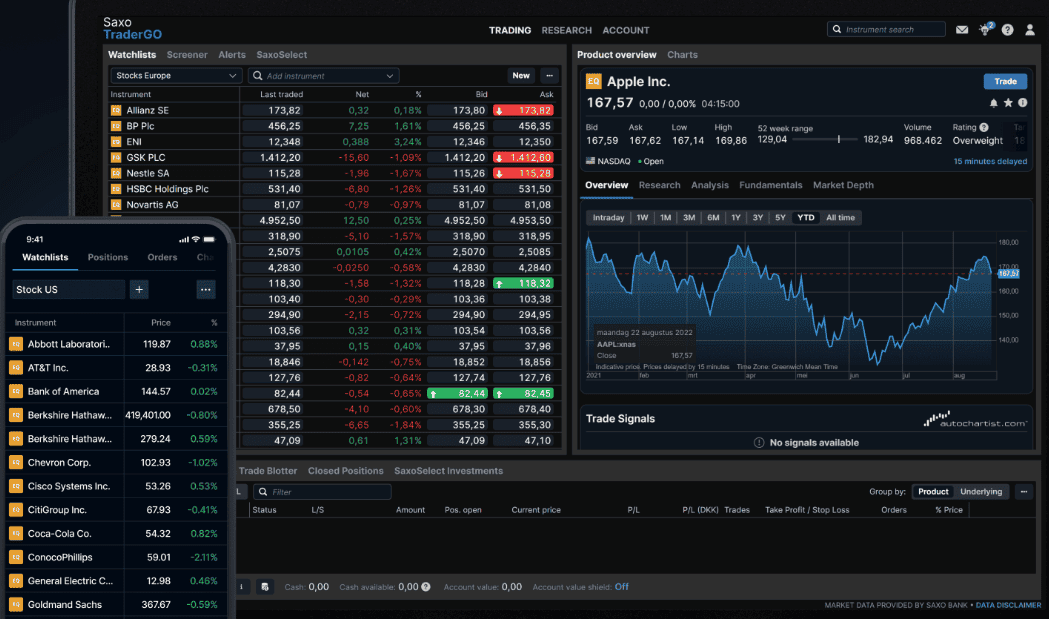This screenshot has height=619, width=1049.
Task: Open instrument info via the info icon
Action: [1023, 102]
